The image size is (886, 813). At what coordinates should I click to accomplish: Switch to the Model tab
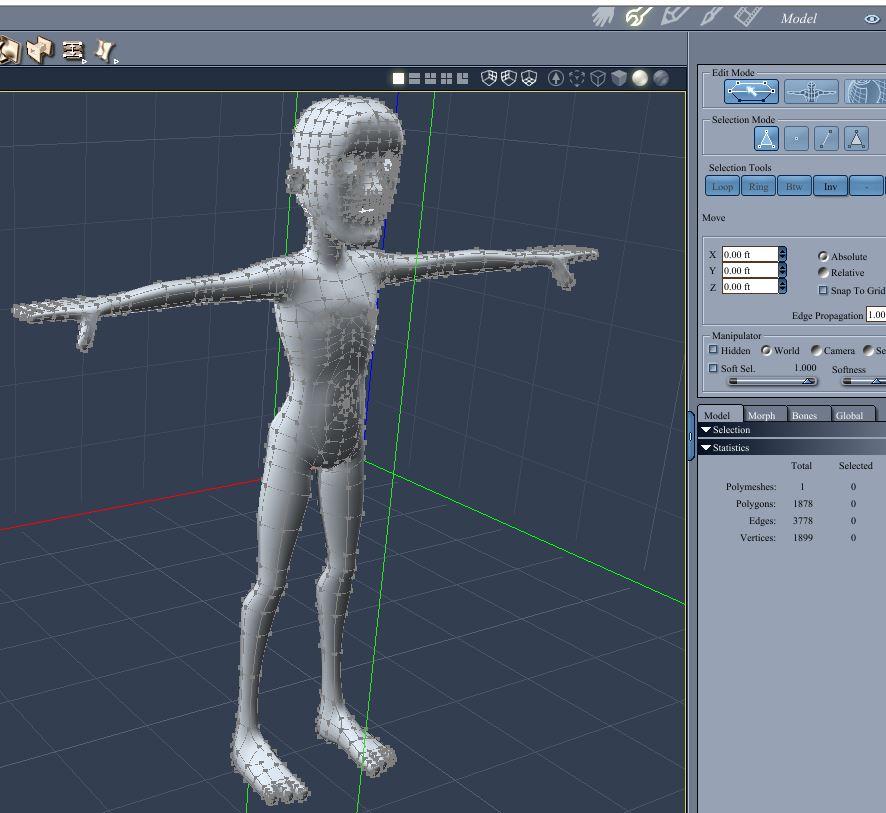pos(719,415)
